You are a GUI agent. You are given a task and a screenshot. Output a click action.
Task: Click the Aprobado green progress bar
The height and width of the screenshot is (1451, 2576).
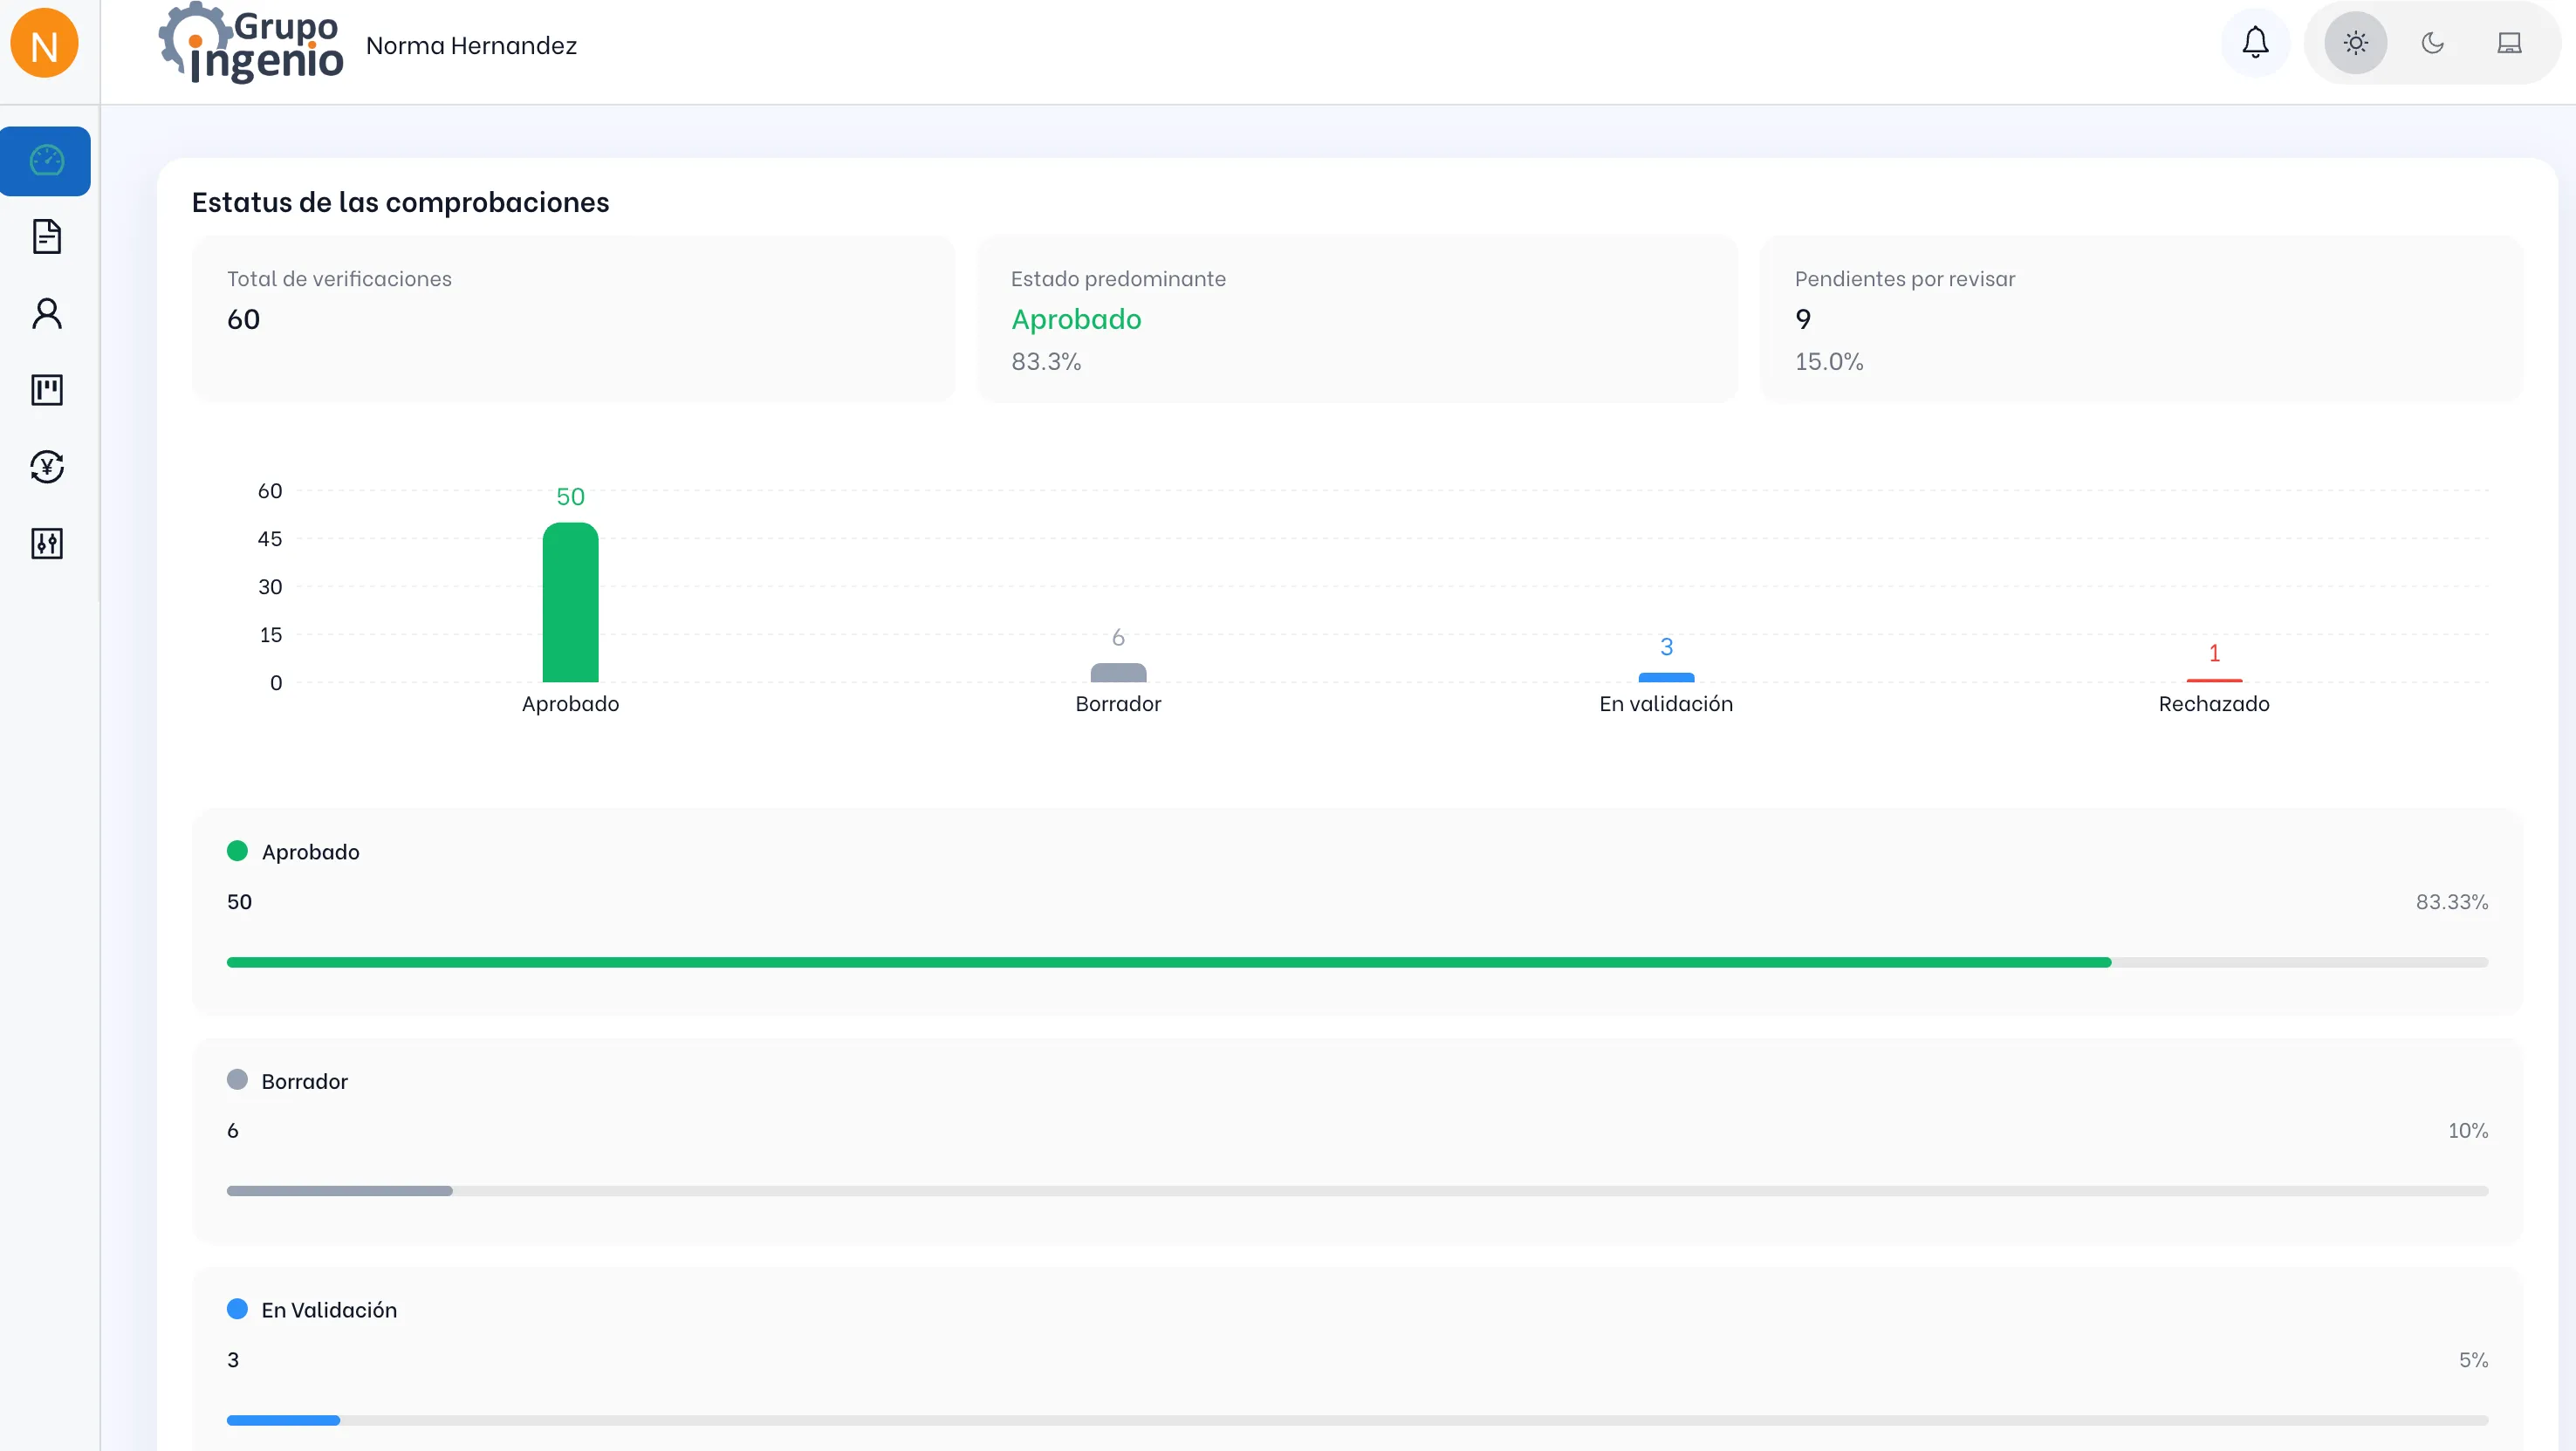coord(1168,962)
